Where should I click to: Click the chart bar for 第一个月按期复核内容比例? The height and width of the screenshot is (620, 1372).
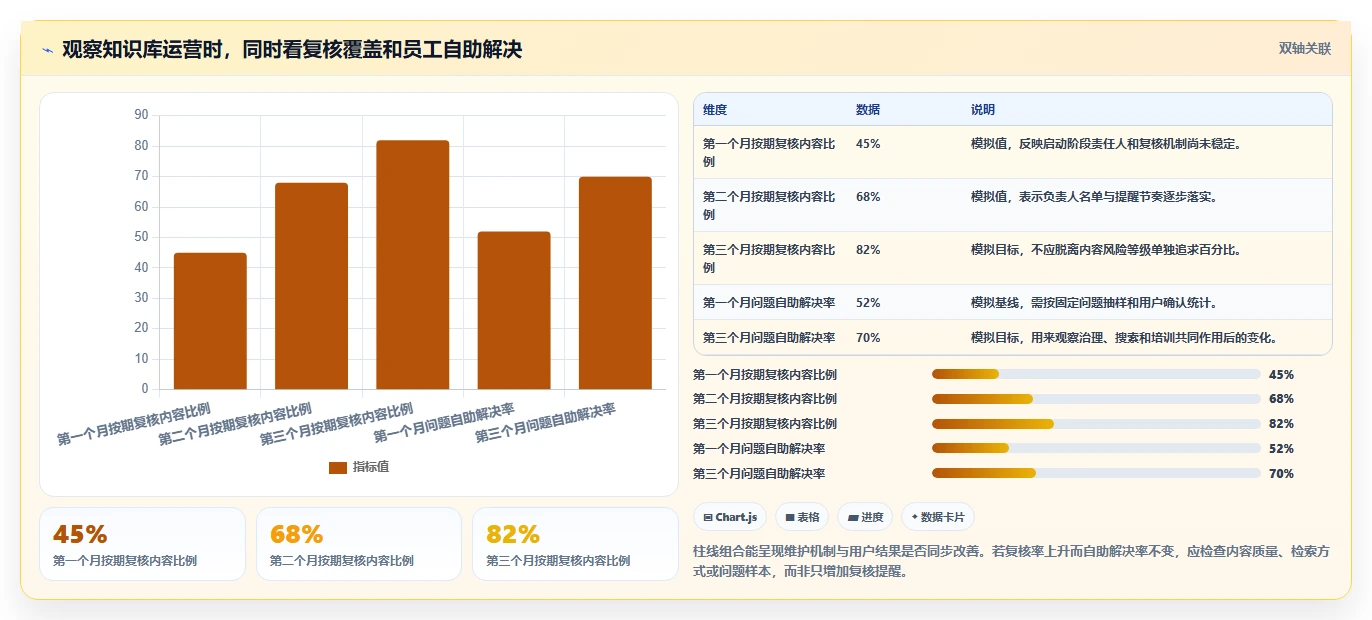click(x=210, y=321)
